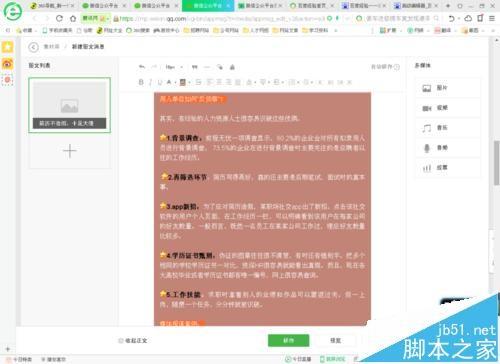The height and width of the screenshot is (364, 500).
Task: Insert a vote using the bar chart item
Action: 447,168
